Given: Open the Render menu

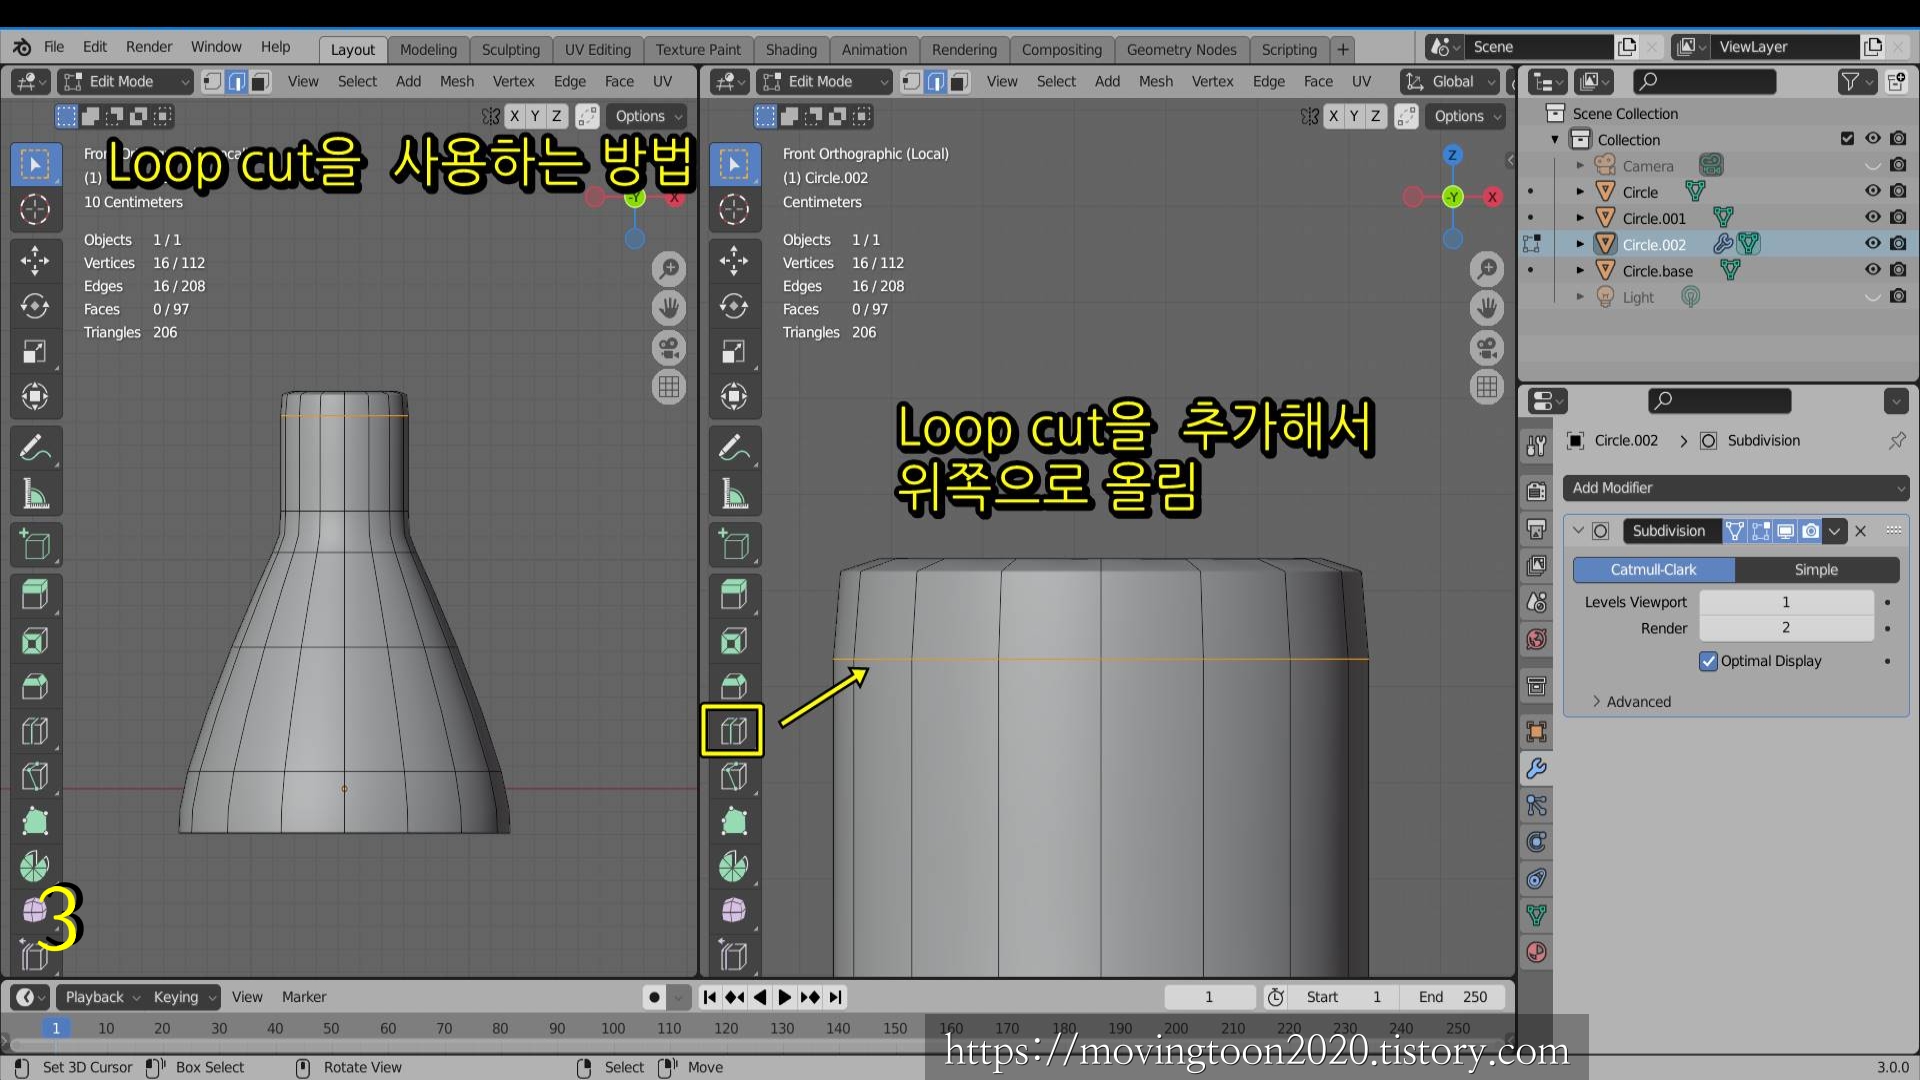Looking at the screenshot, I should click(x=149, y=47).
